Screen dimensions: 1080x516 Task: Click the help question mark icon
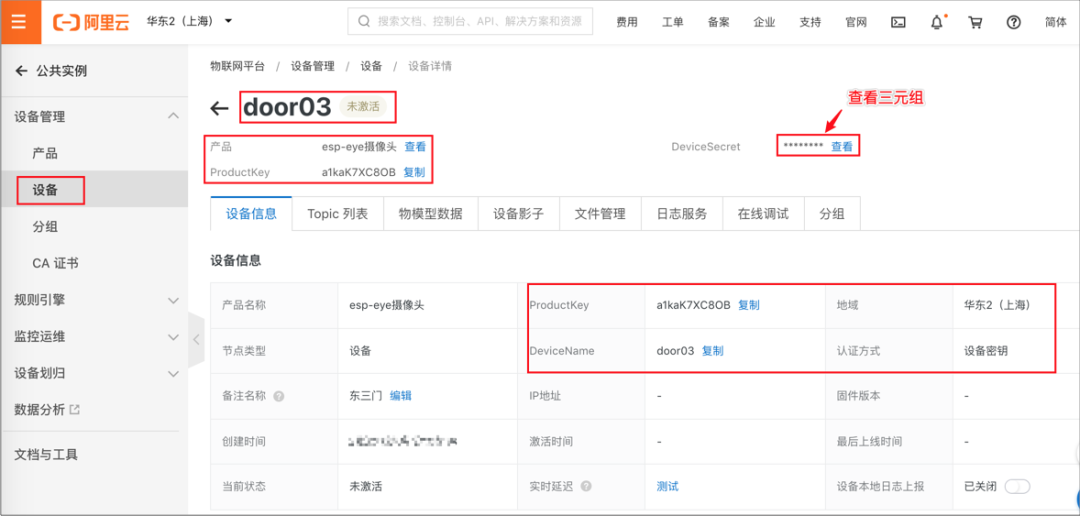[x=1013, y=22]
